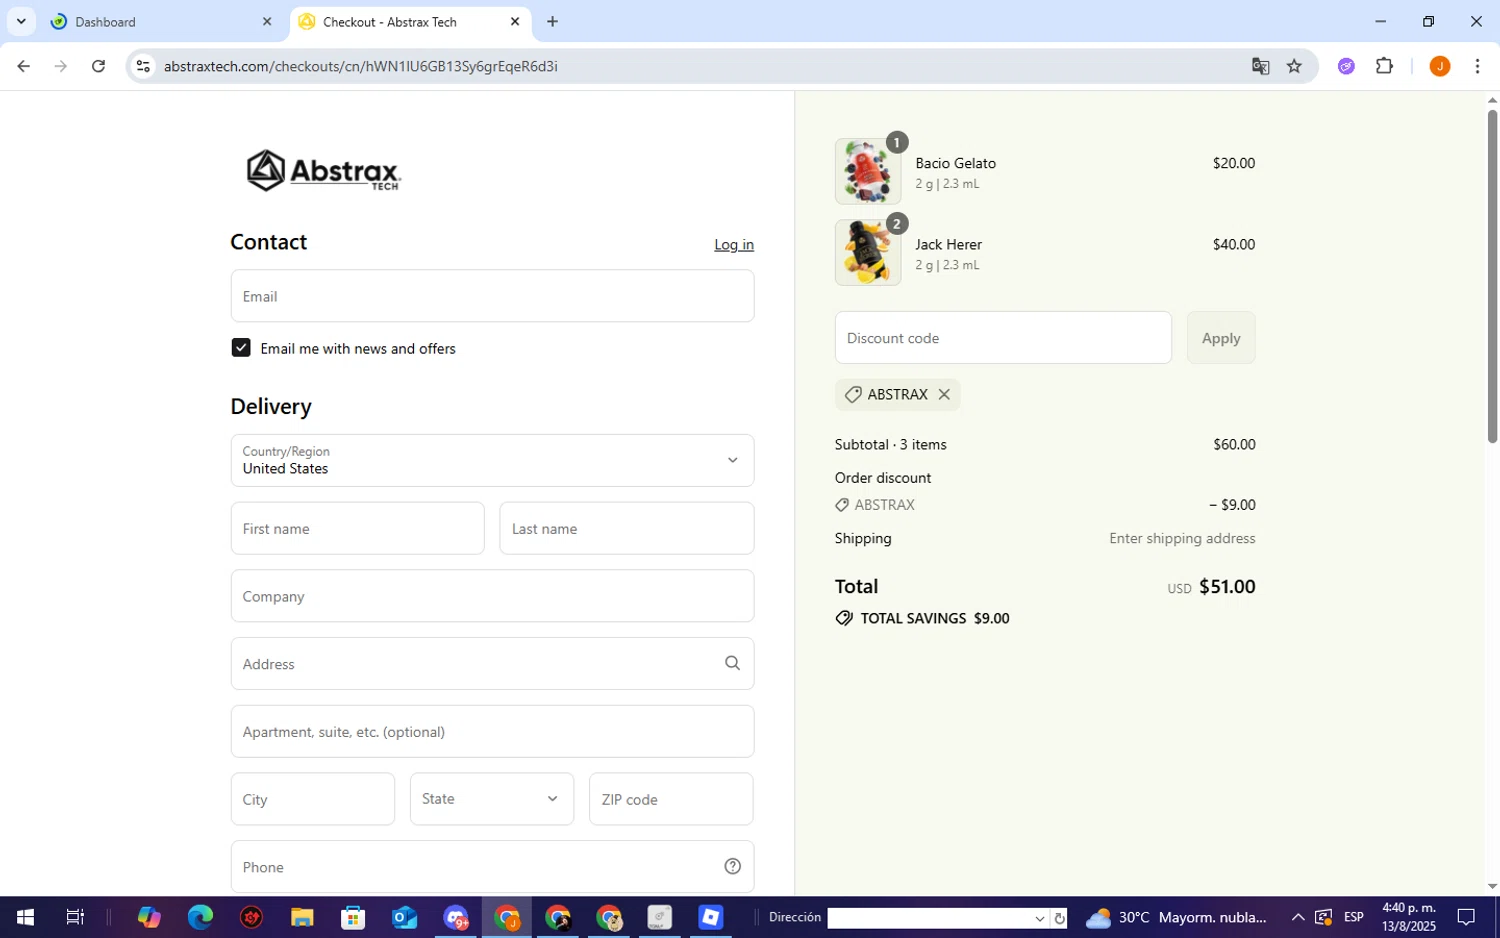Click the Discount code field
Viewport: 1500px width, 938px height.
(x=1003, y=338)
